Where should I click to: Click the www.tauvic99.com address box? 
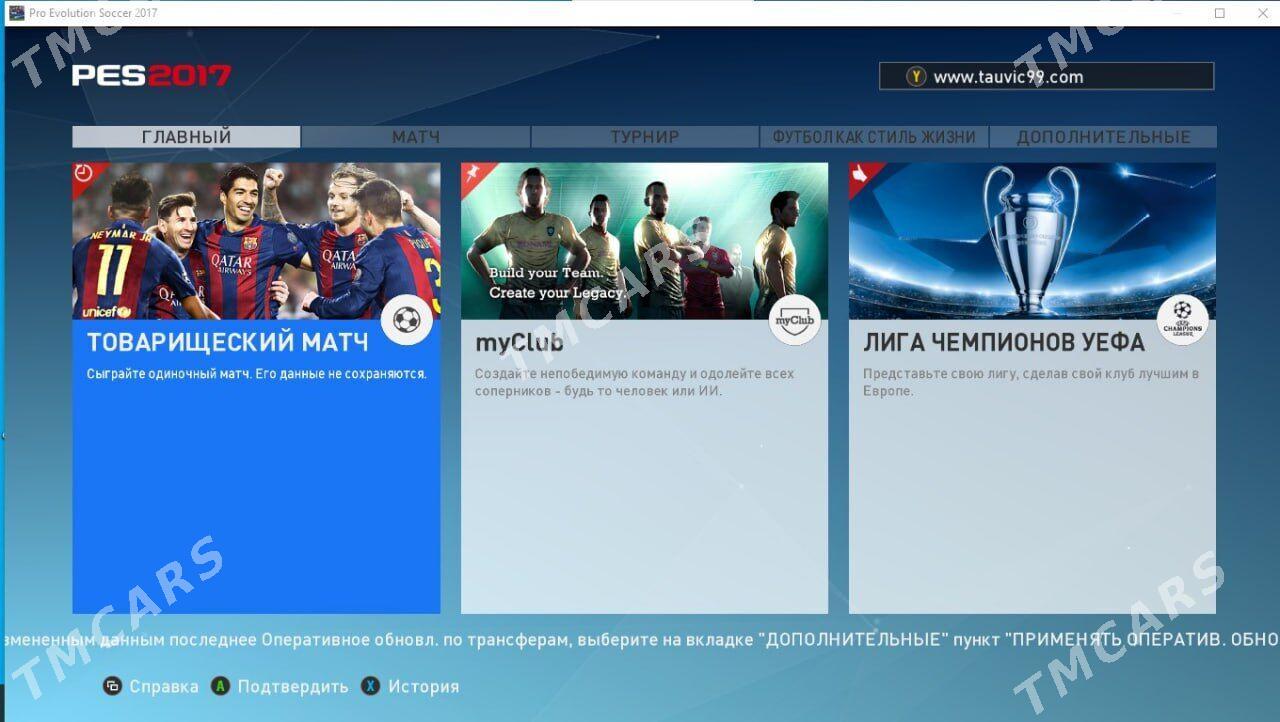(x=1047, y=77)
